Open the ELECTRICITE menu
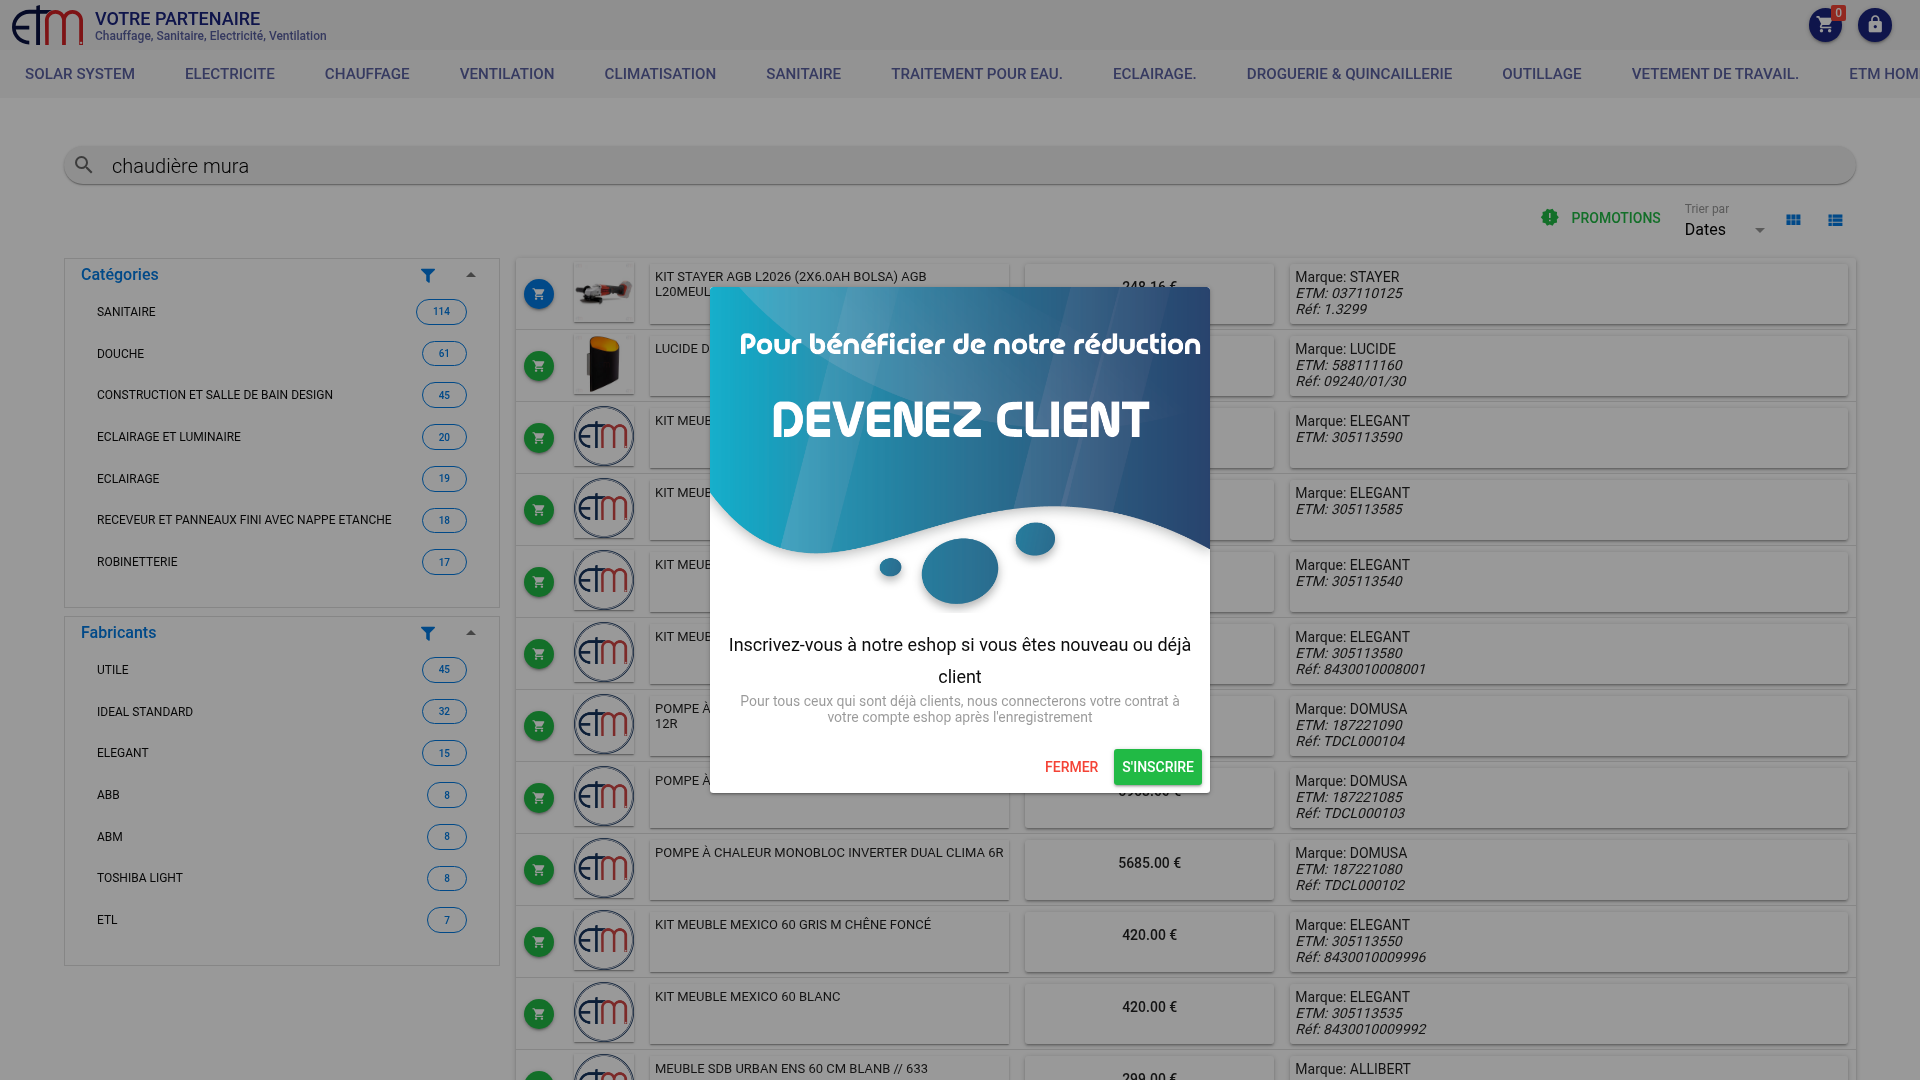The width and height of the screenshot is (1920, 1080). [230, 74]
